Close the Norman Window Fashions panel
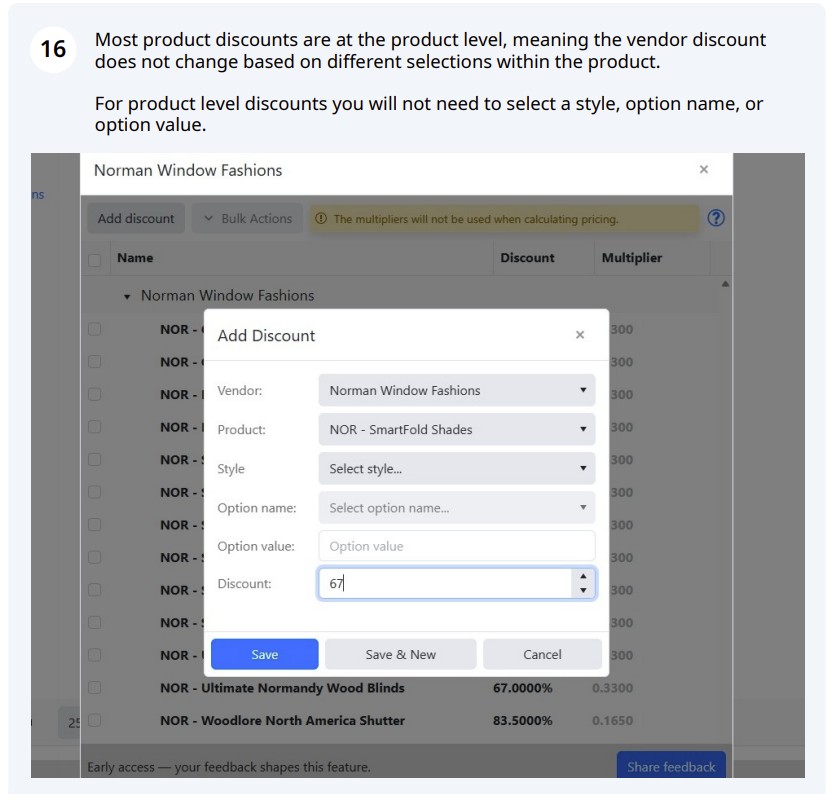 (703, 169)
